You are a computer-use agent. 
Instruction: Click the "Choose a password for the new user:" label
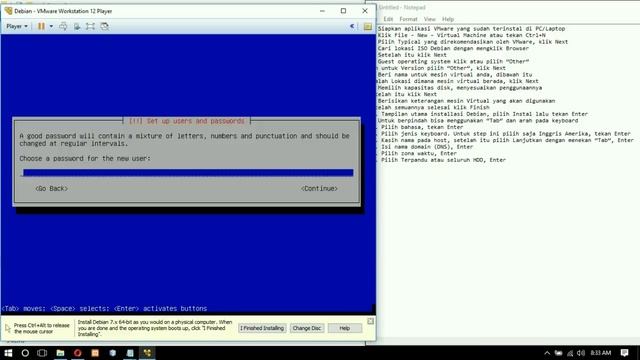pyautogui.click(x=85, y=158)
